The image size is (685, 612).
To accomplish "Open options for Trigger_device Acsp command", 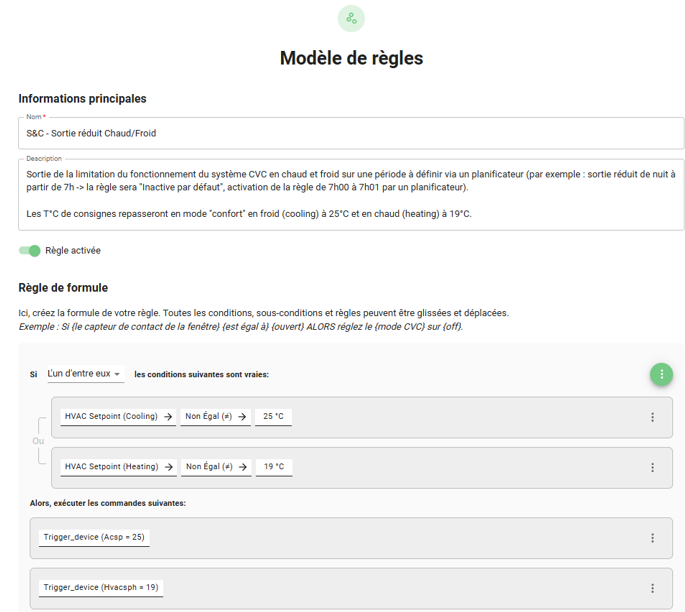I will pyautogui.click(x=653, y=538).
